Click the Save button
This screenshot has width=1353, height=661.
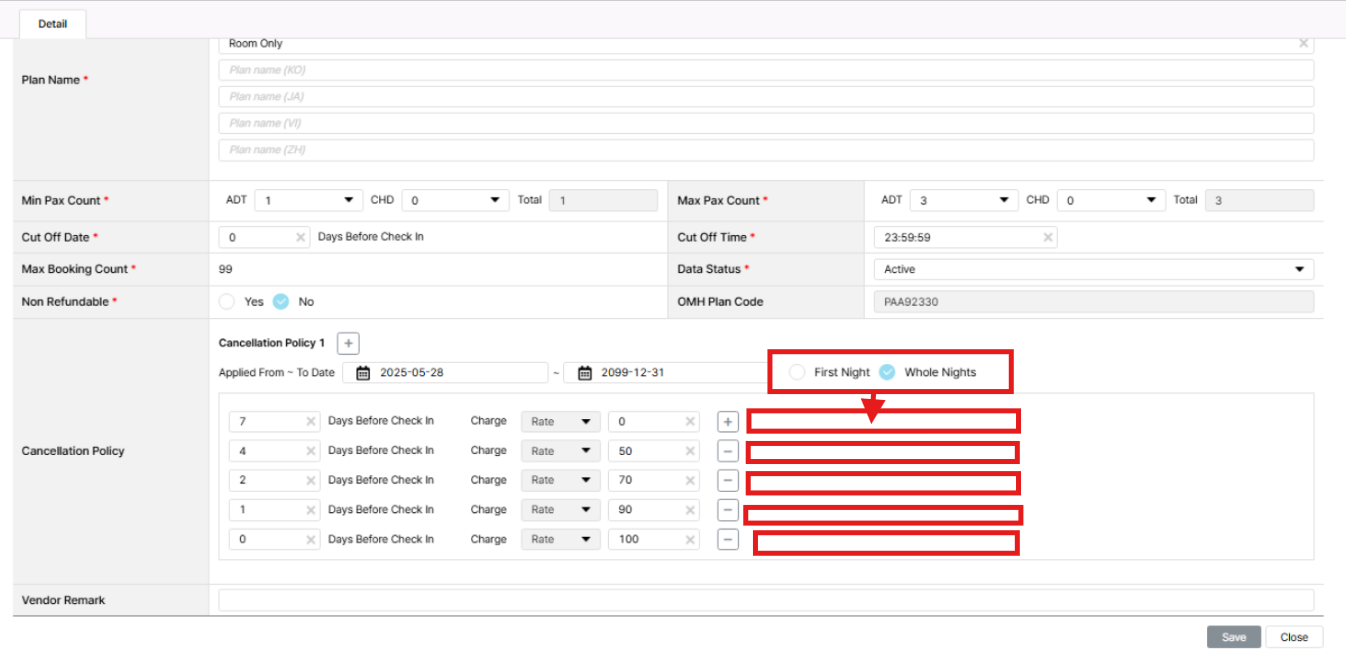pyautogui.click(x=1233, y=637)
